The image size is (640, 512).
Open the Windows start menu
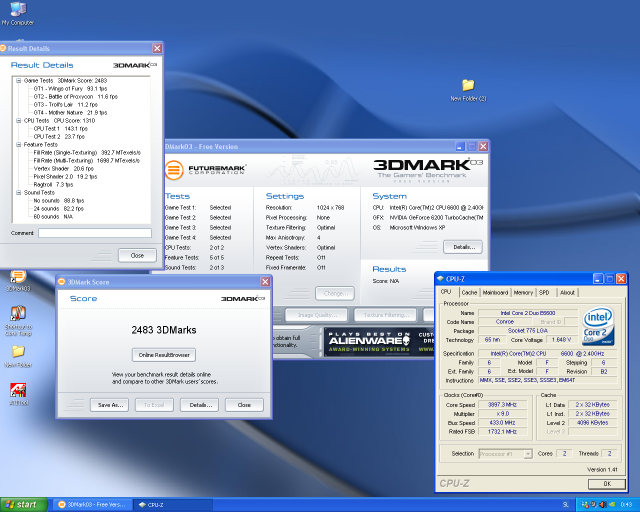click(x=24, y=505)
